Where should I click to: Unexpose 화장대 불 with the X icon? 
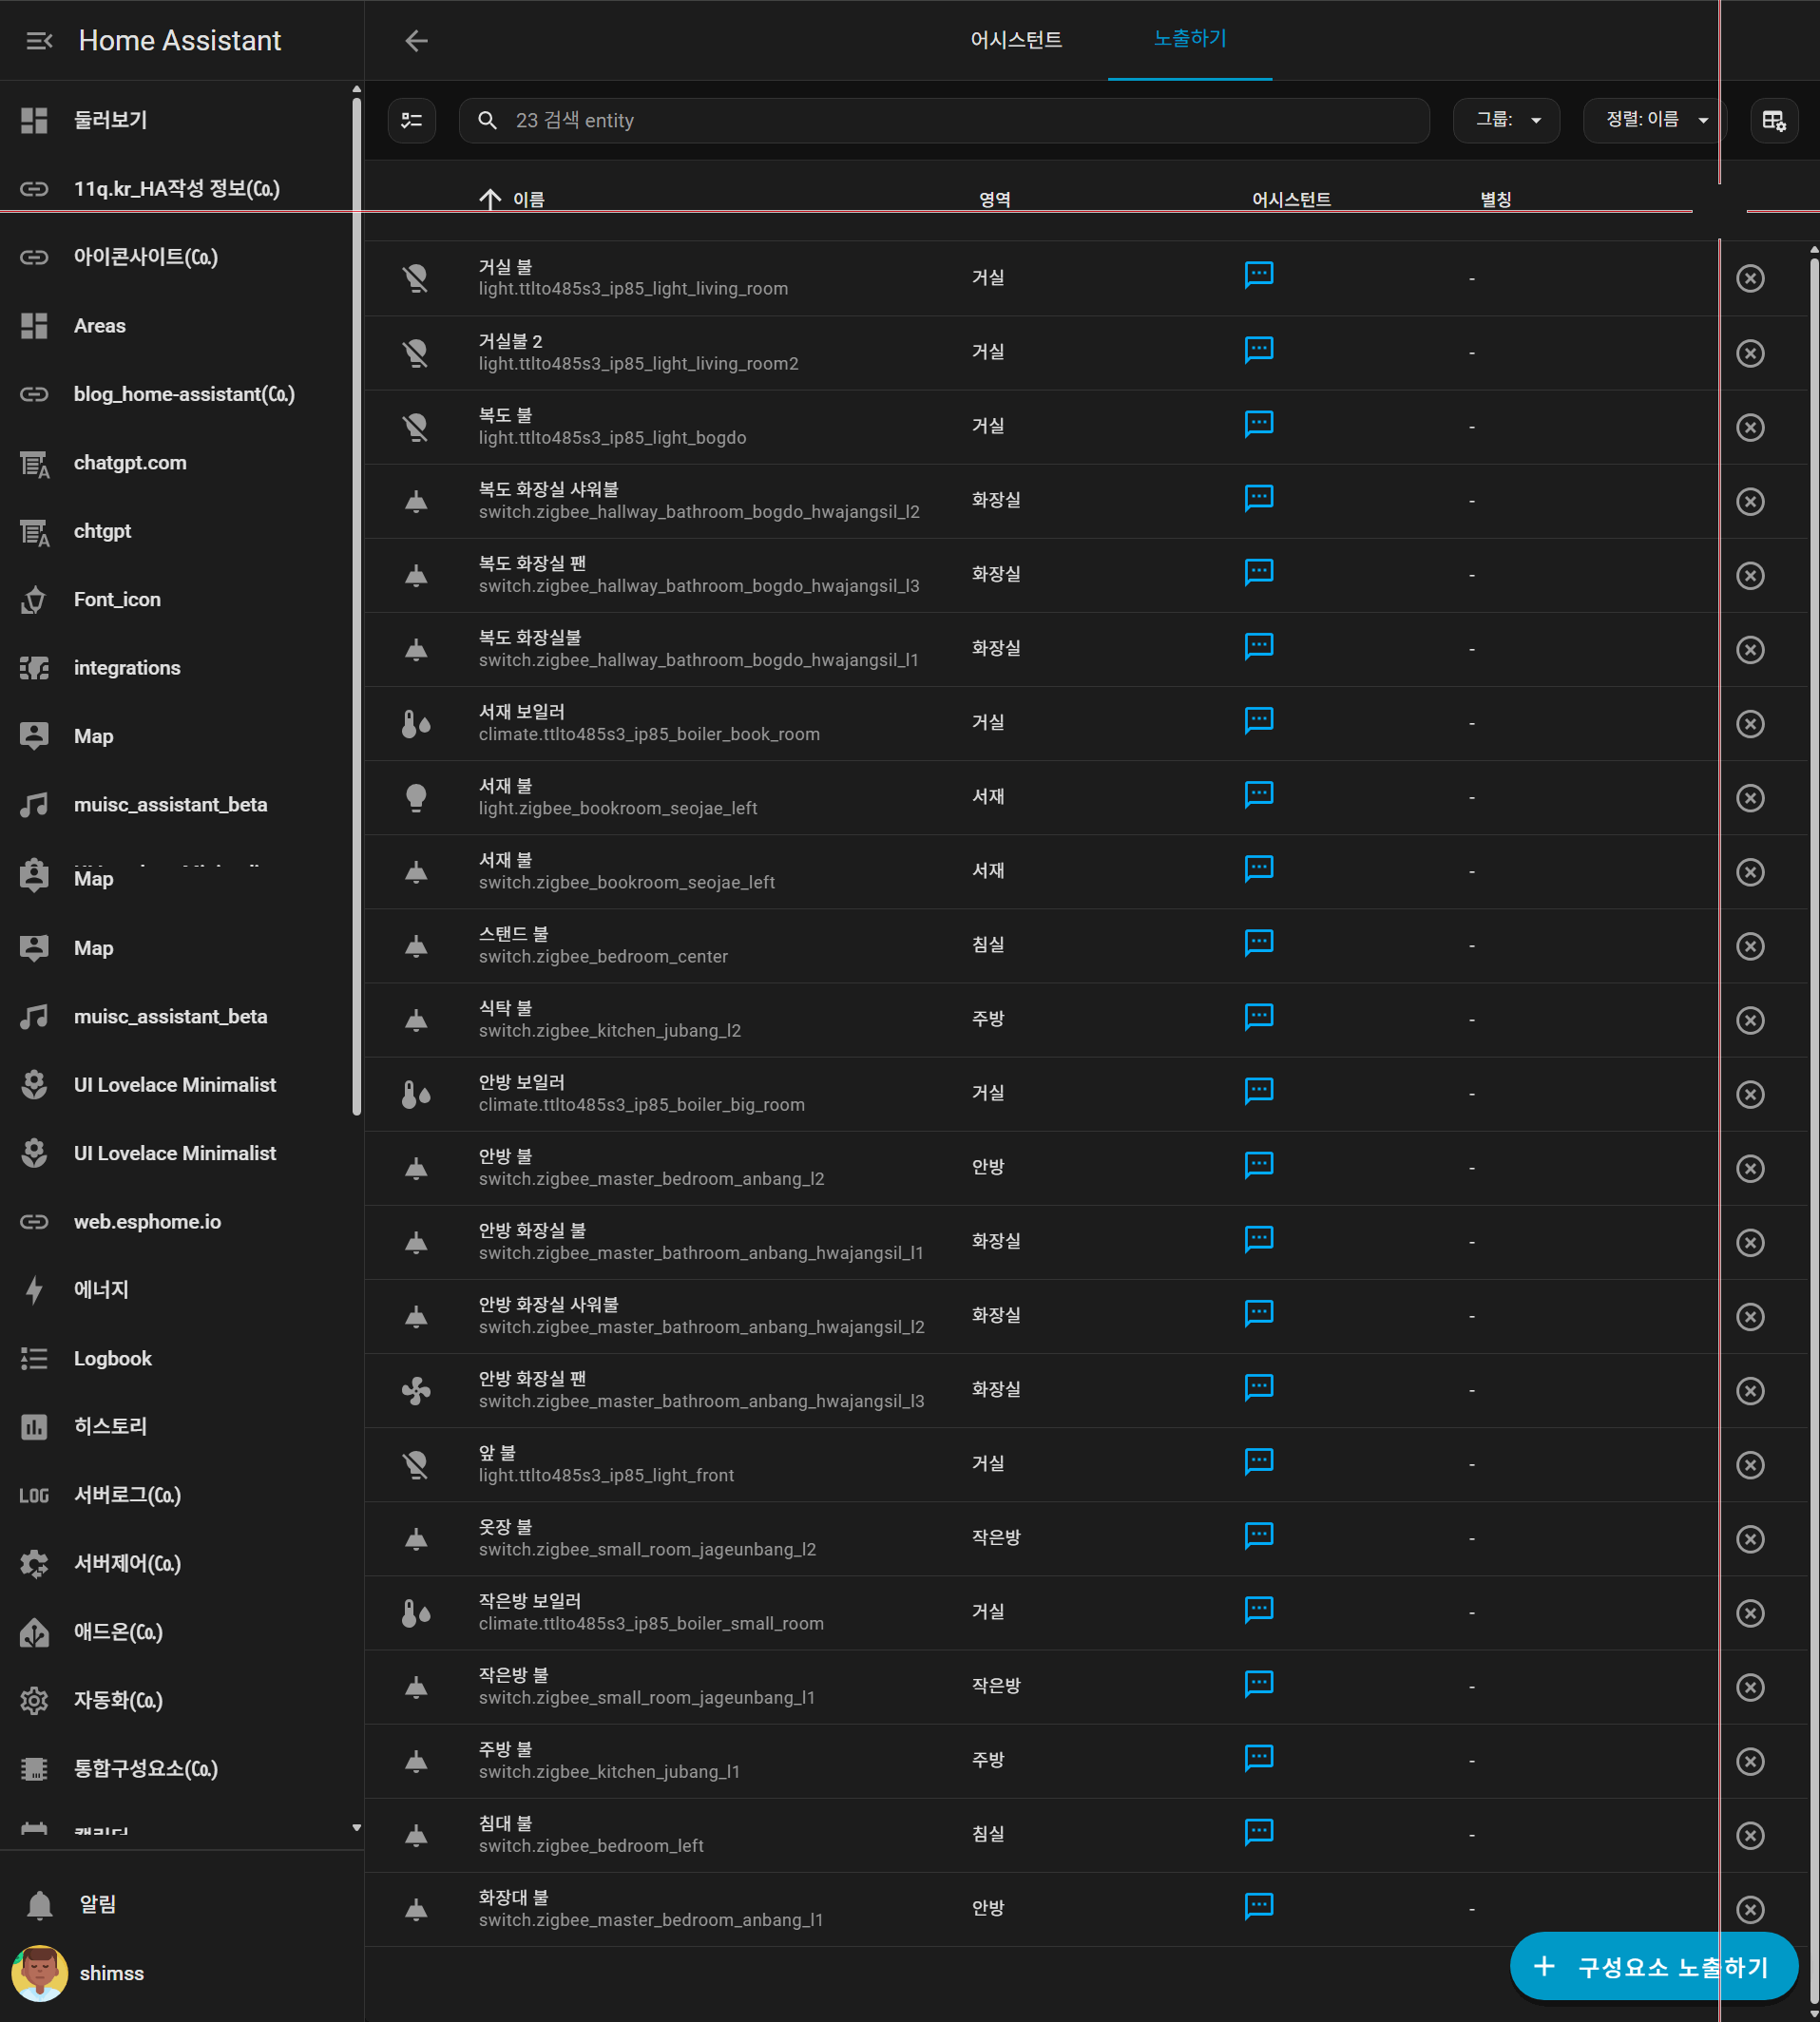coord(1750,1909)
